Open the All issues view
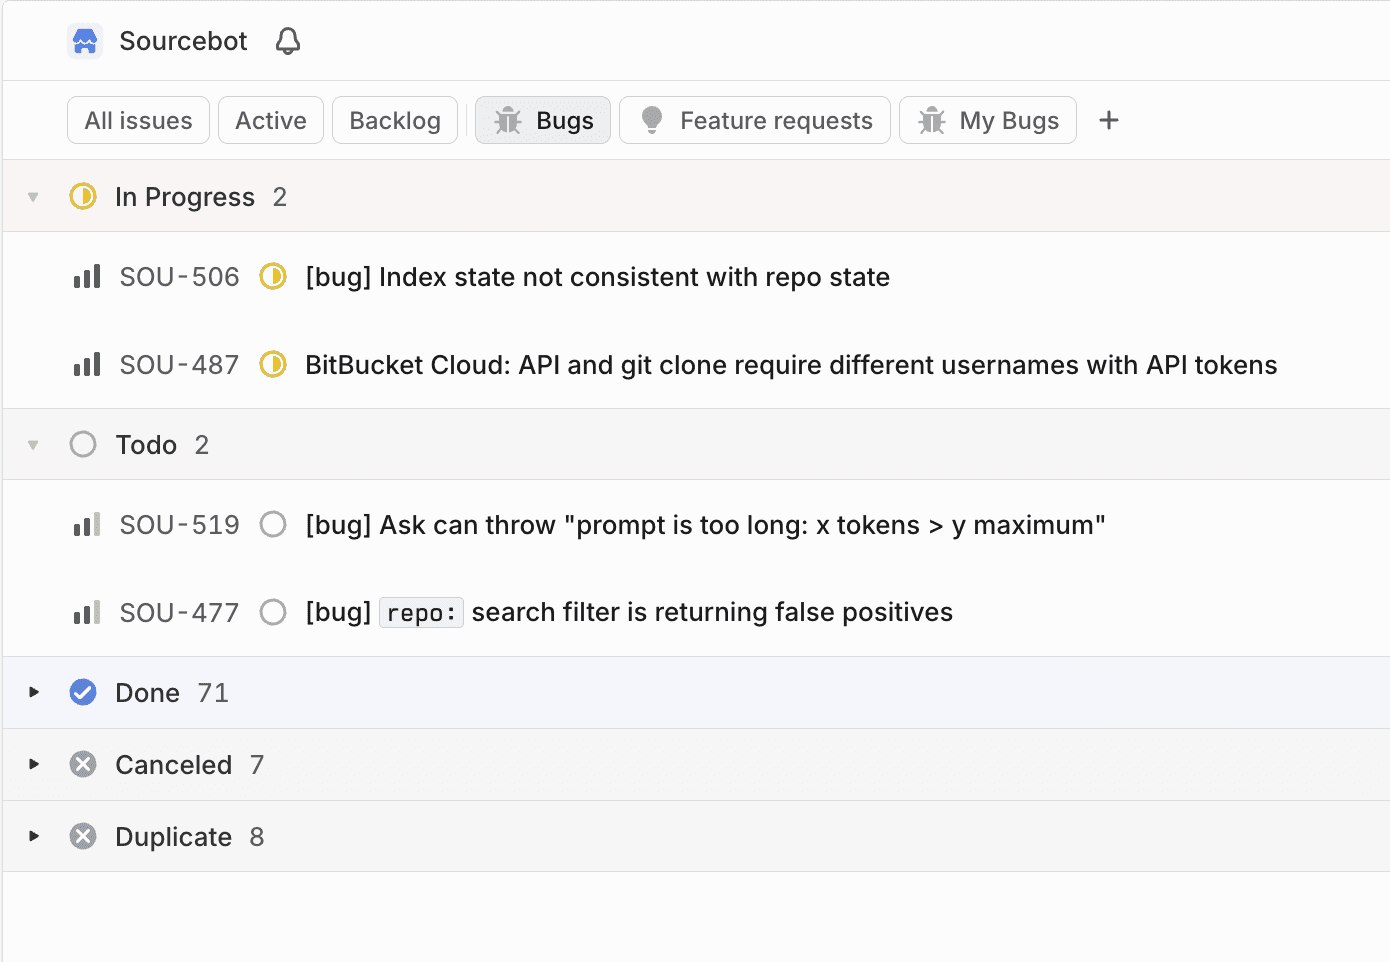The height and width of the screenshot is (962, 1390). [x=138, y=121]
